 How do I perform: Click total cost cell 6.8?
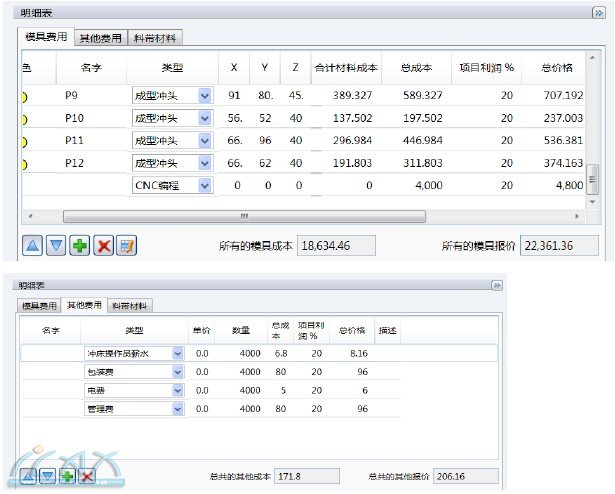coord(281,354)
